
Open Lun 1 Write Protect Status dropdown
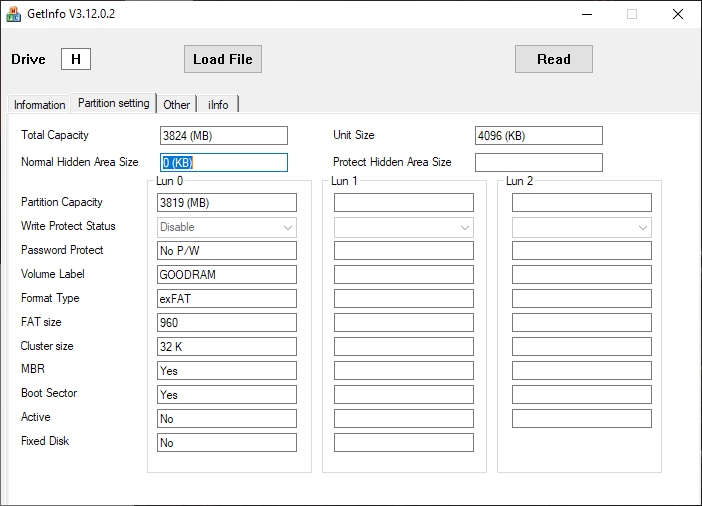coord(403,227)
